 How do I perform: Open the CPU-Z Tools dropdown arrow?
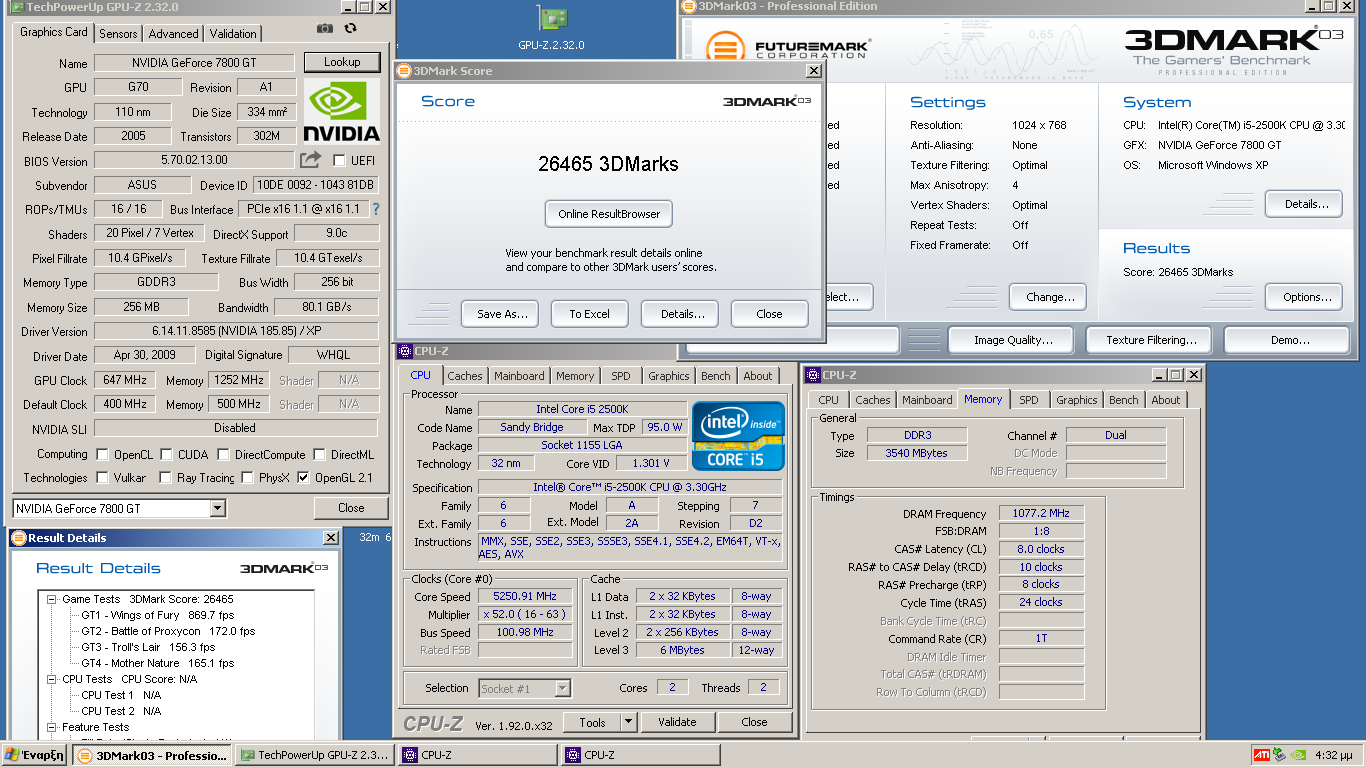coord(629,722)
